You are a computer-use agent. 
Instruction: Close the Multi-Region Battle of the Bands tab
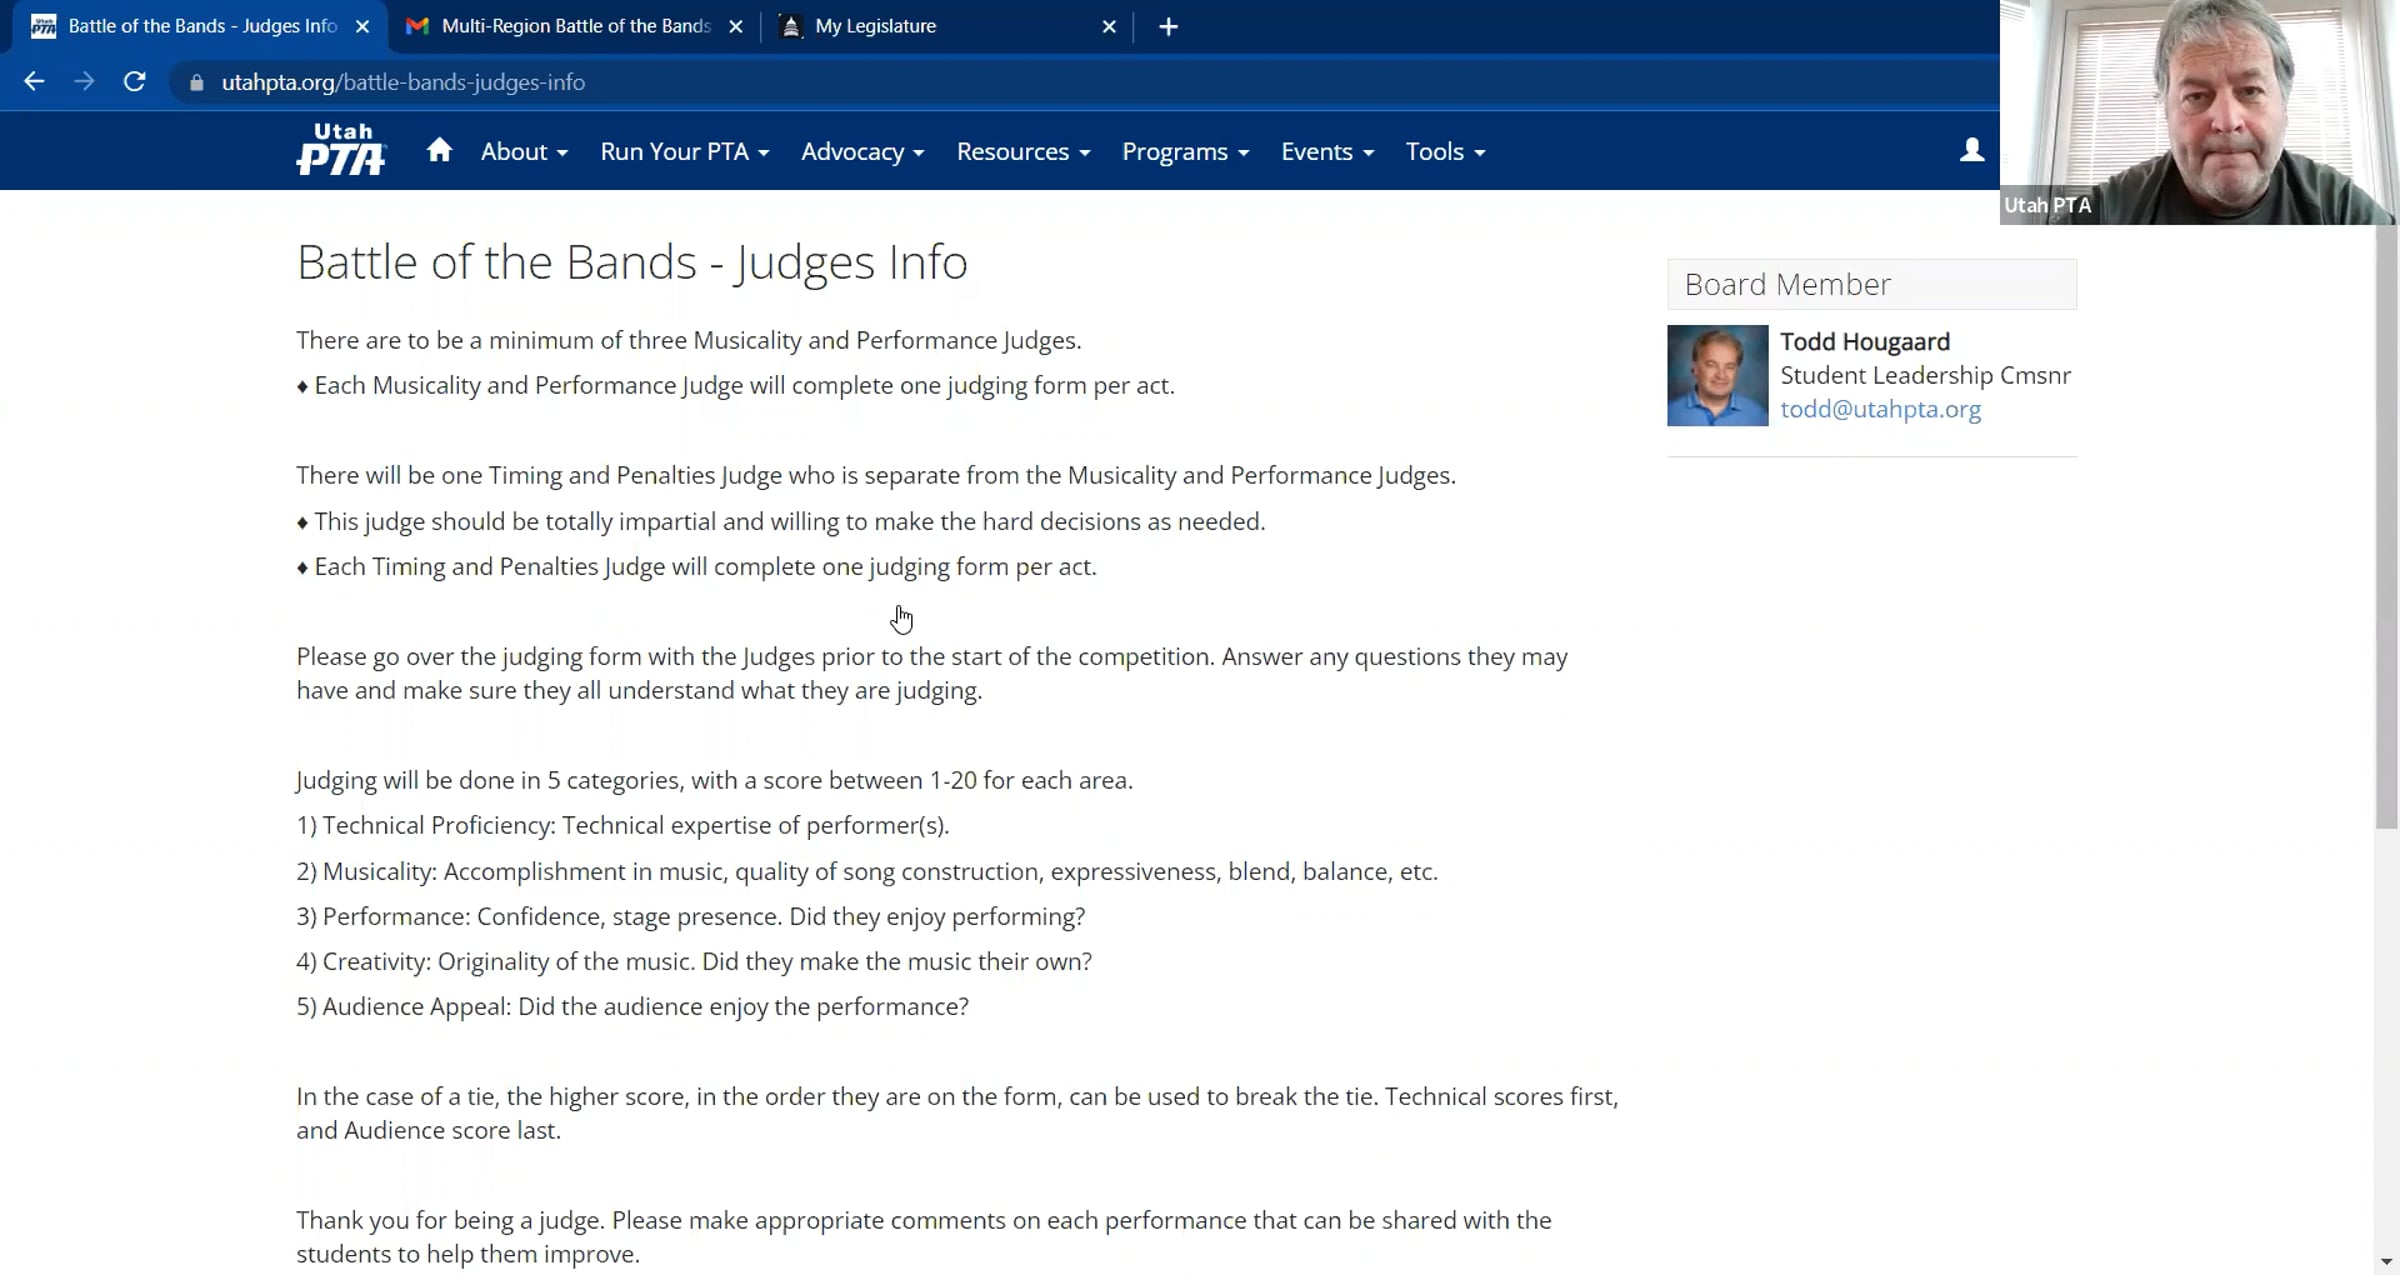[x=736, y=27]
